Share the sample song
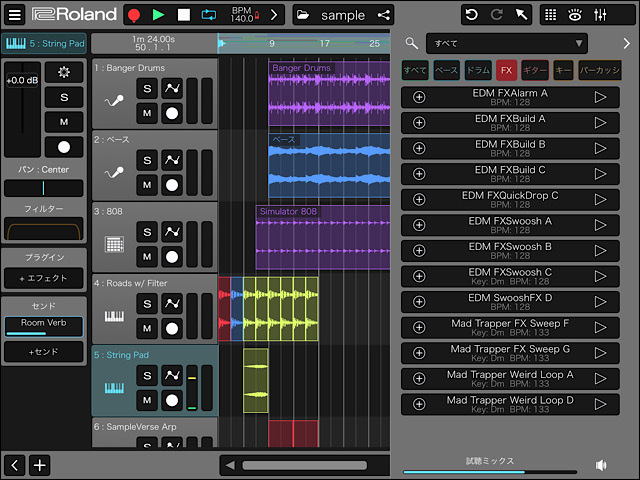640x480 pixels. tap(384, 15)
